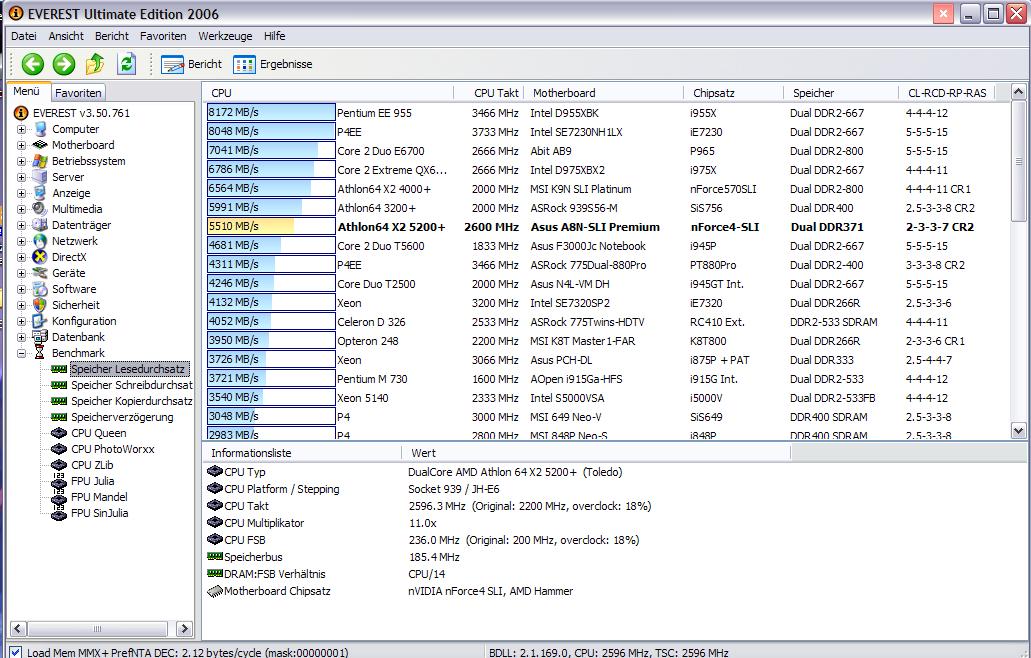Click the green Forward arrow toolbar icon

pyautogui.click(x=64, y=64)
